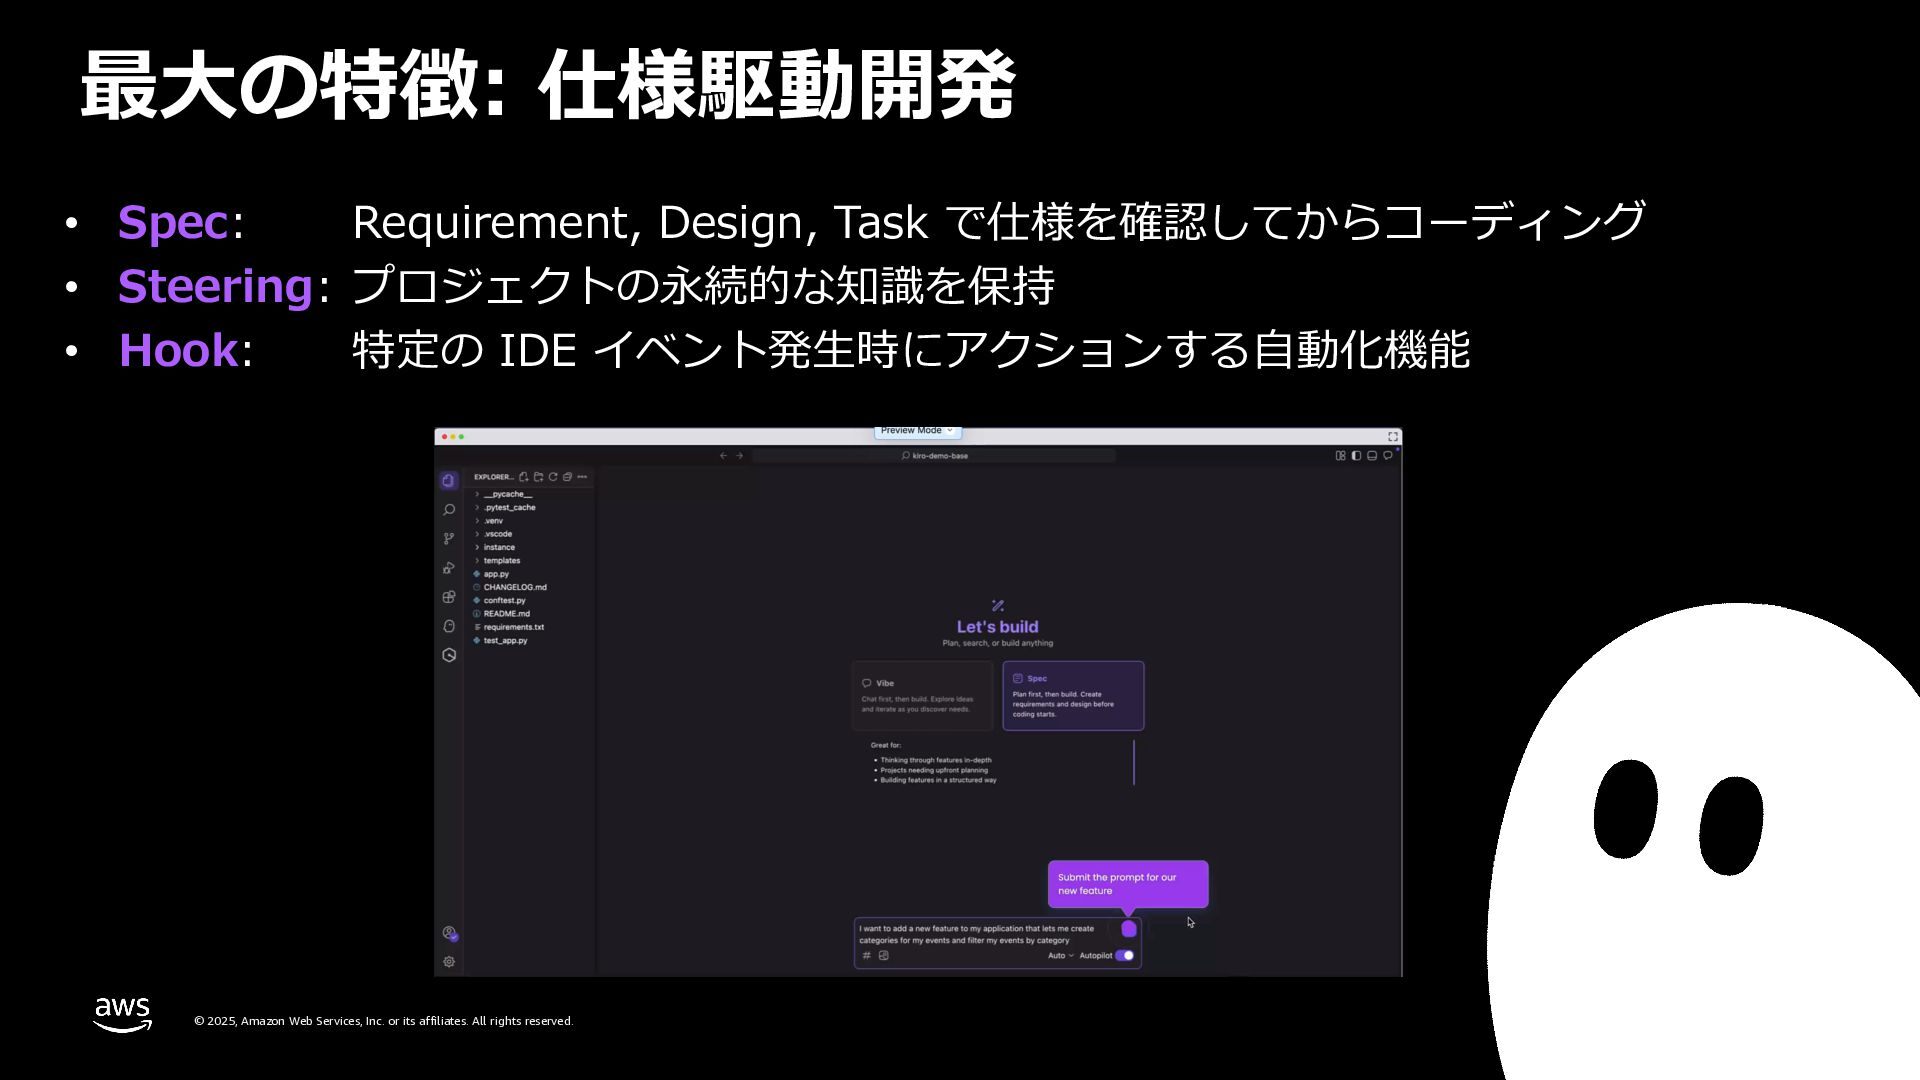Refresh the Explorer file tree
This screenshot has width=1920, height=1080.
point(553,477)
